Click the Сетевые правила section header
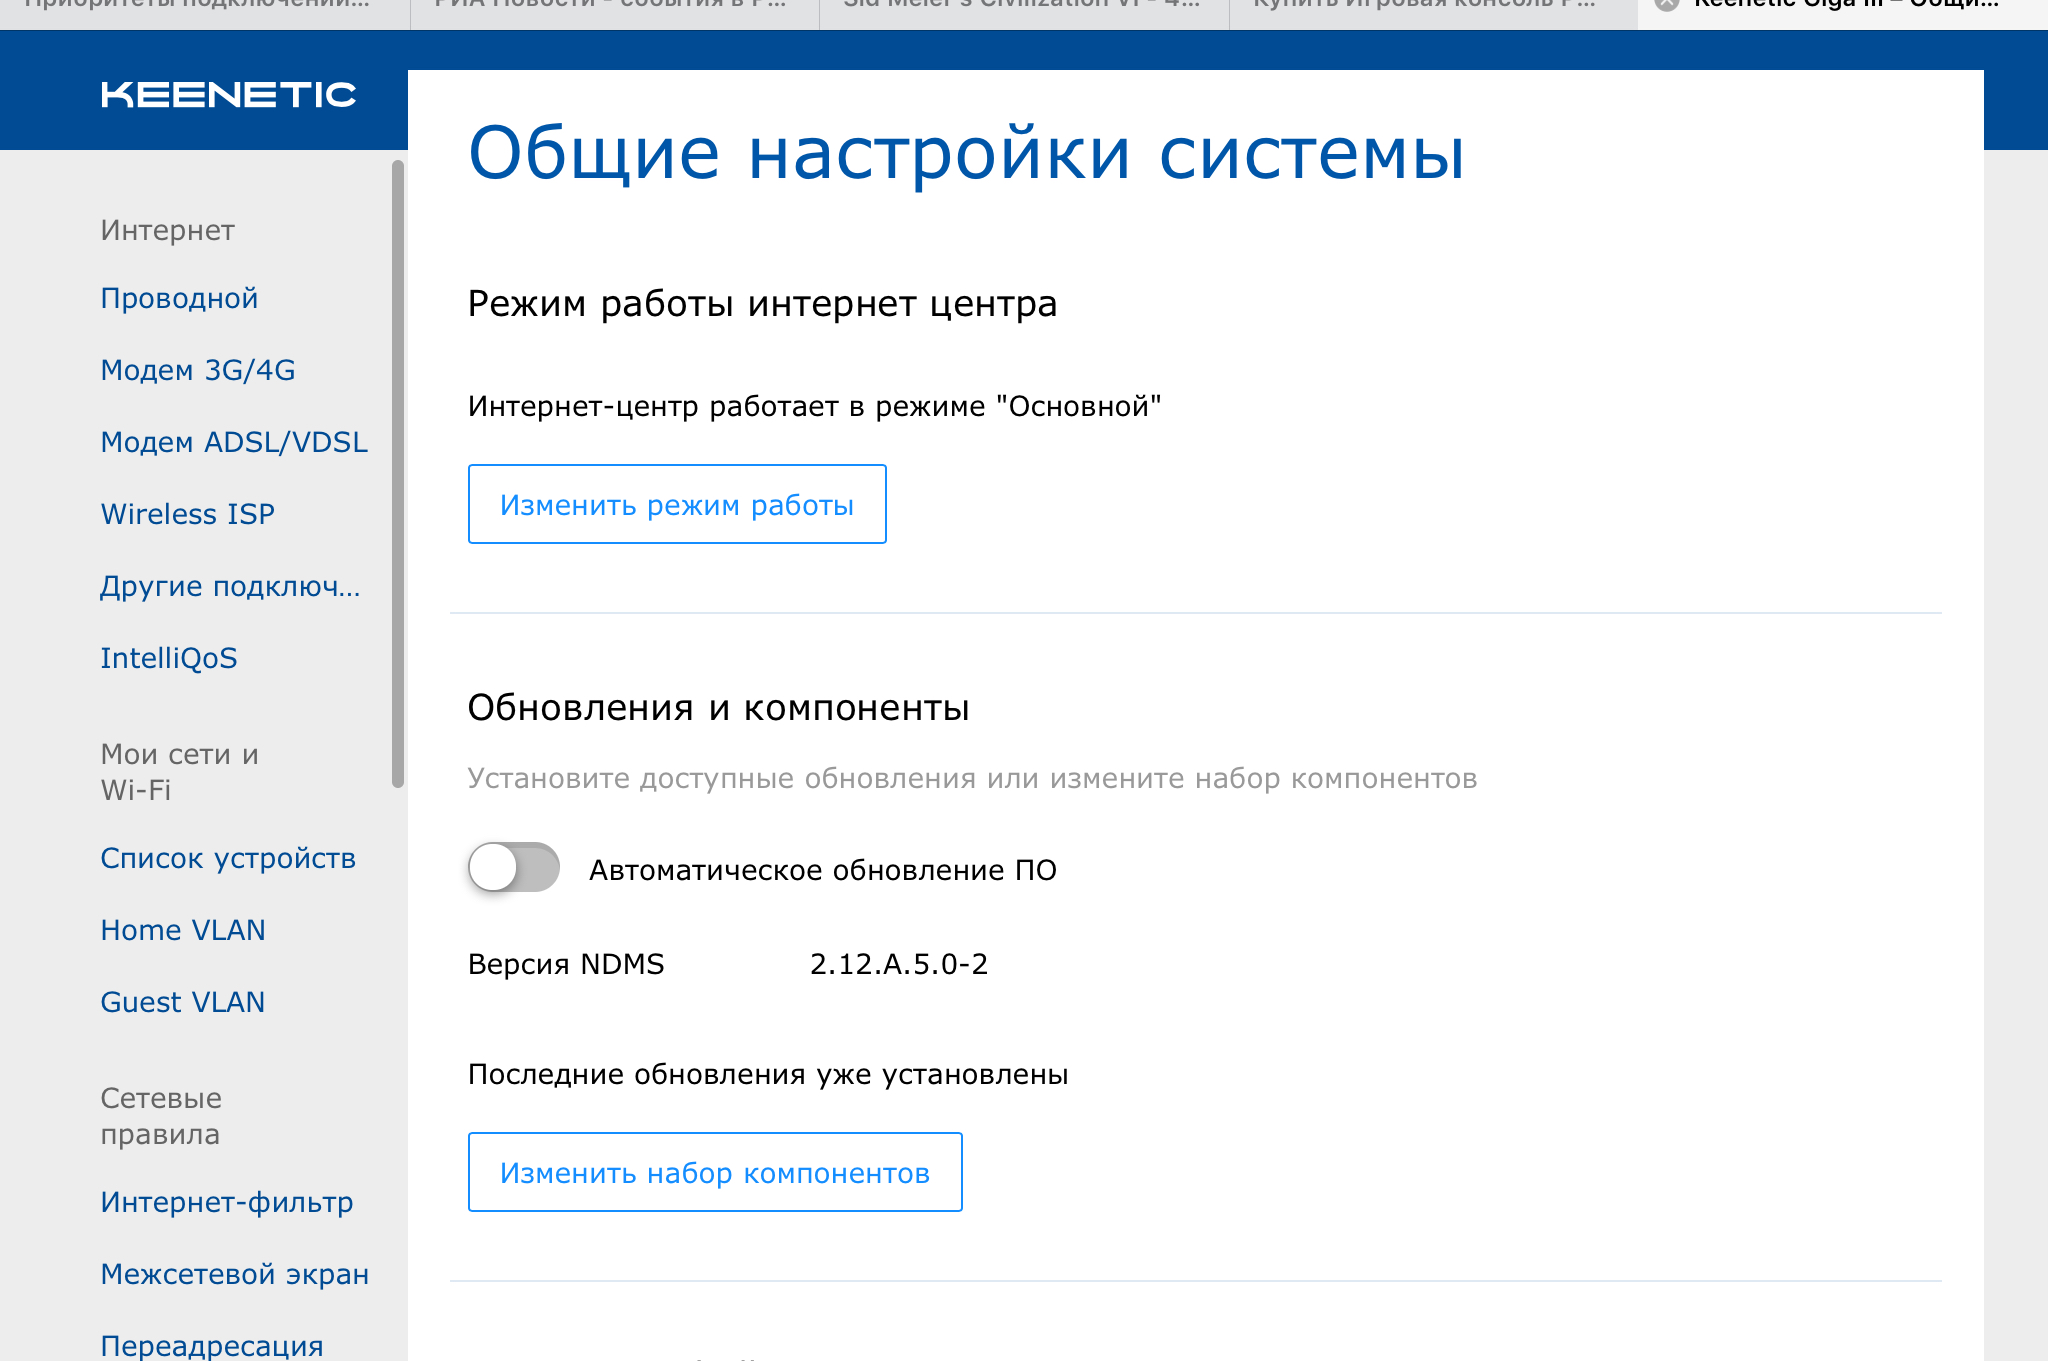Screen dimensions: 2048x1361 pos(161,1116)
